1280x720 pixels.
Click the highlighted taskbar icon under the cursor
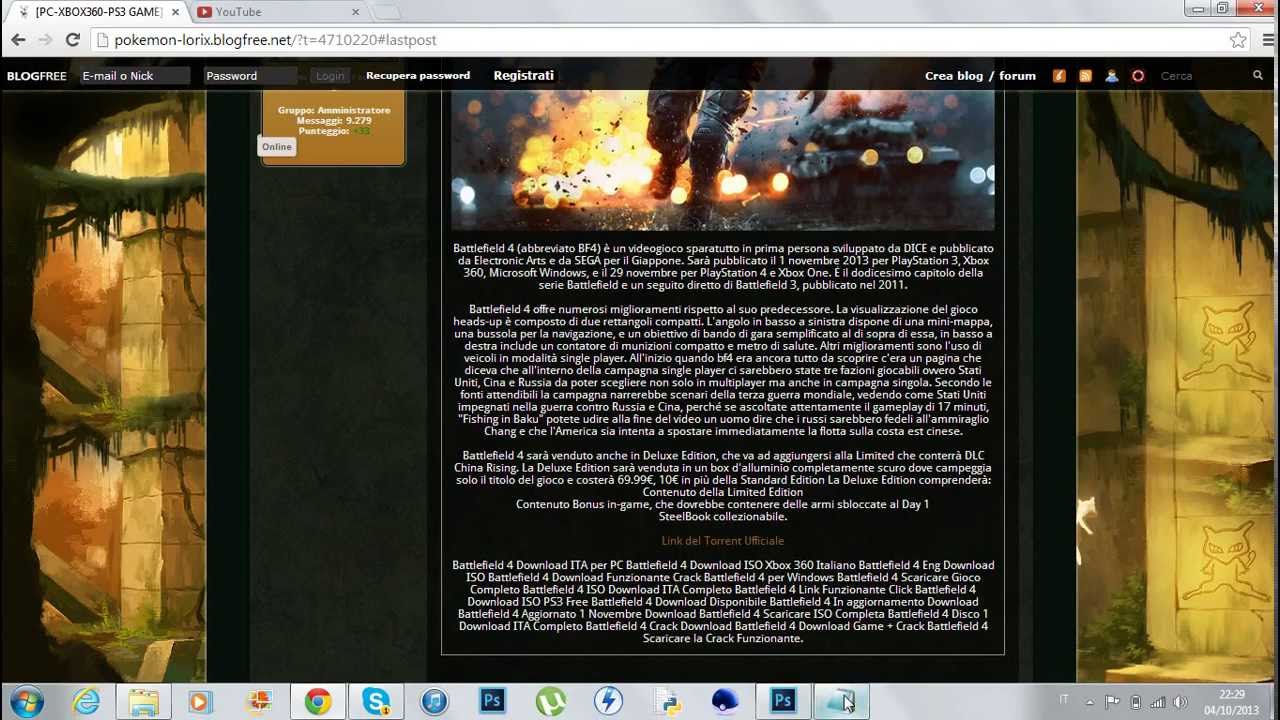841,701
